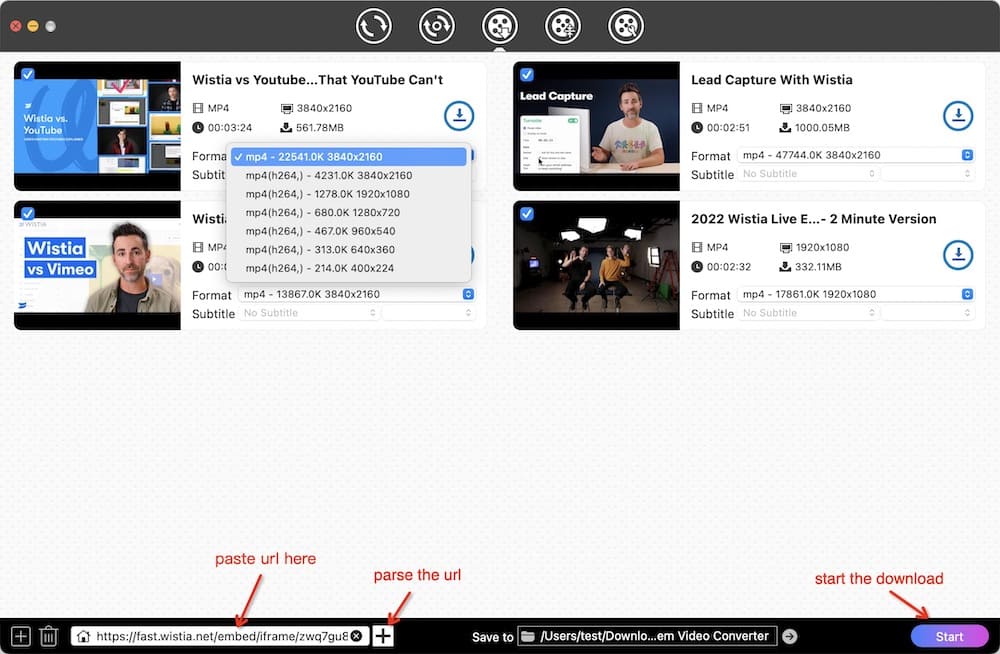Image resolution: width=1000 pixels, height=654 pixels.
Task: Select the second rotating-gear toolbar icon
Action: [x=436, y=26]
